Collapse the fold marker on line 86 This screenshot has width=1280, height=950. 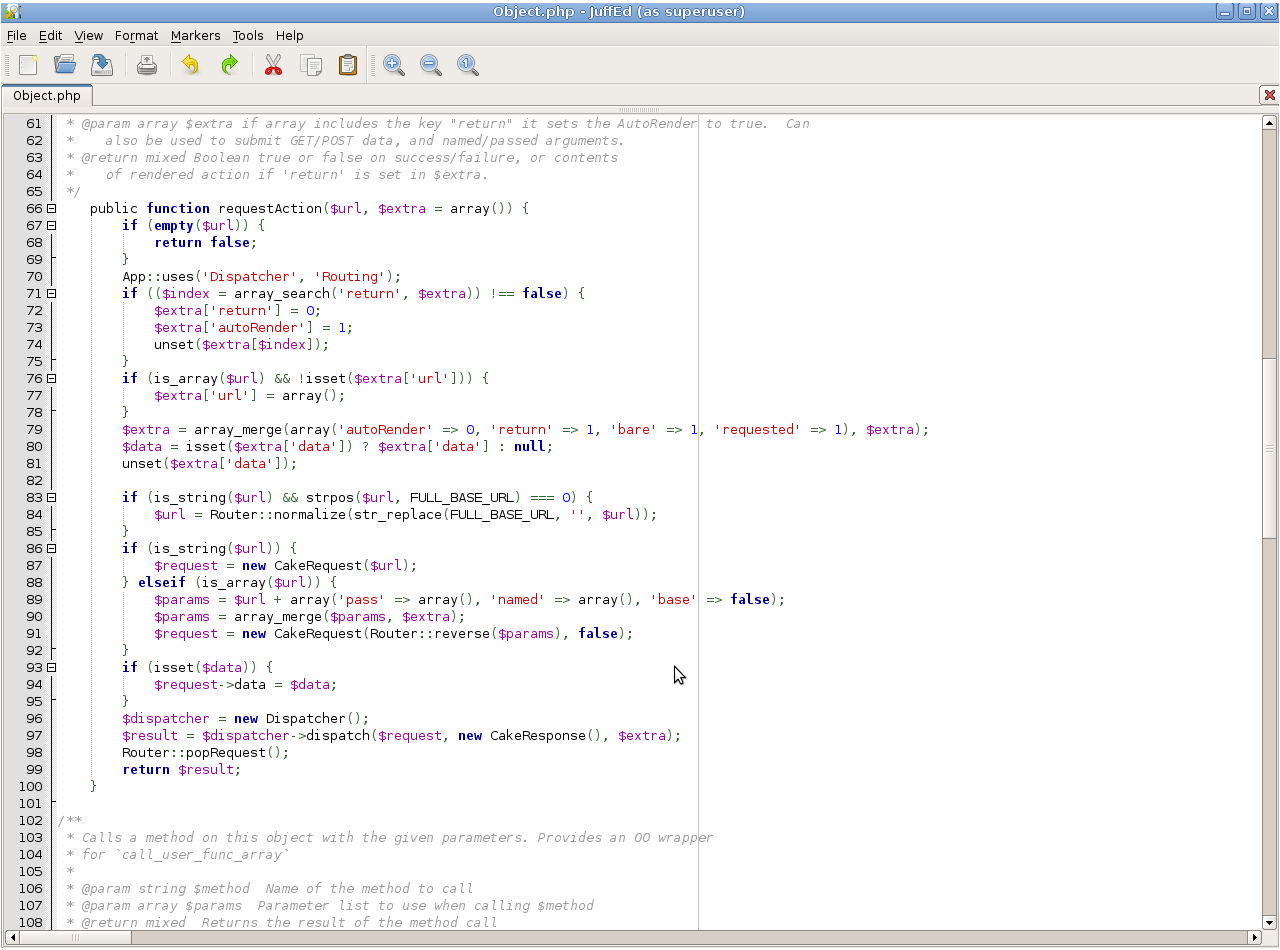click(51, 548)
